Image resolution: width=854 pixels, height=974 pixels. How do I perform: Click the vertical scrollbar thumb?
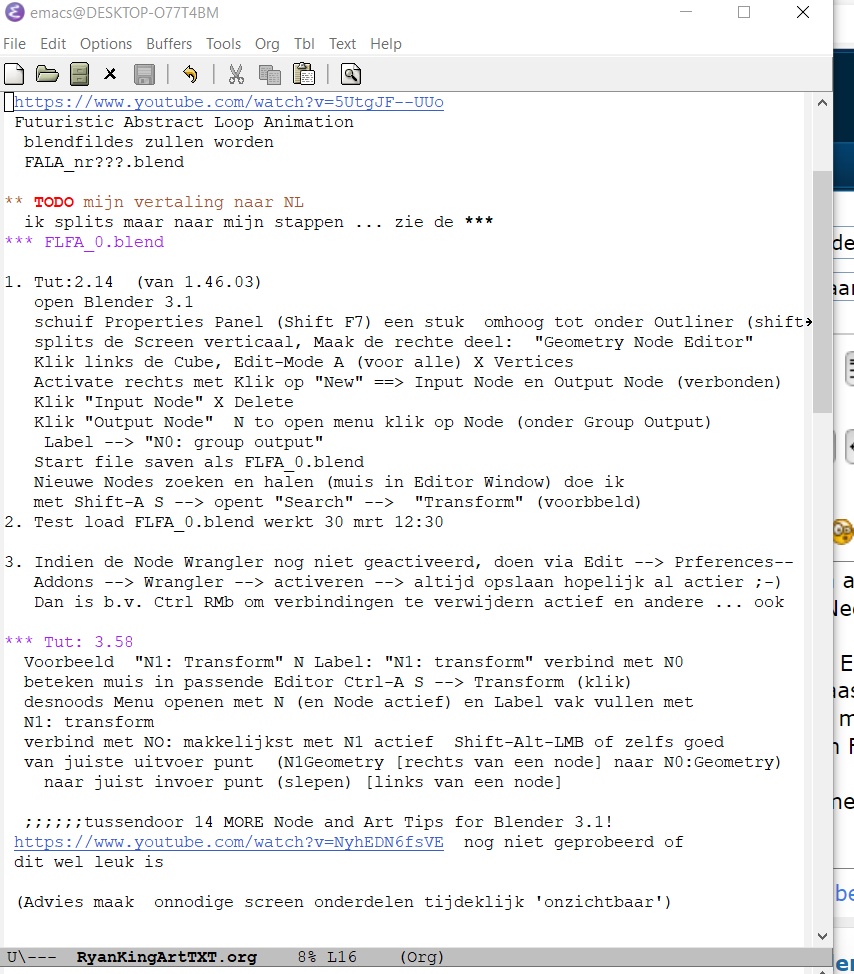point(822,292)
